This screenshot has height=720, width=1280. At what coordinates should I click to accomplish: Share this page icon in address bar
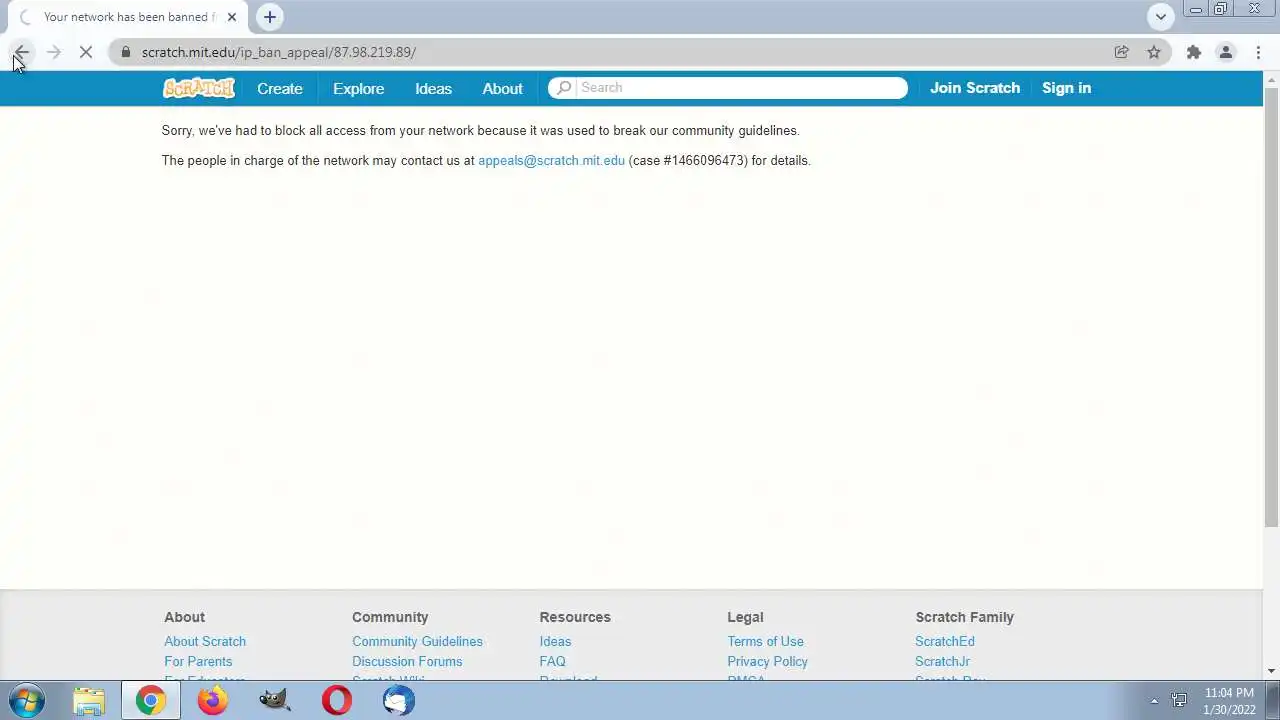pyautogui.click(x=1121, y=52)
